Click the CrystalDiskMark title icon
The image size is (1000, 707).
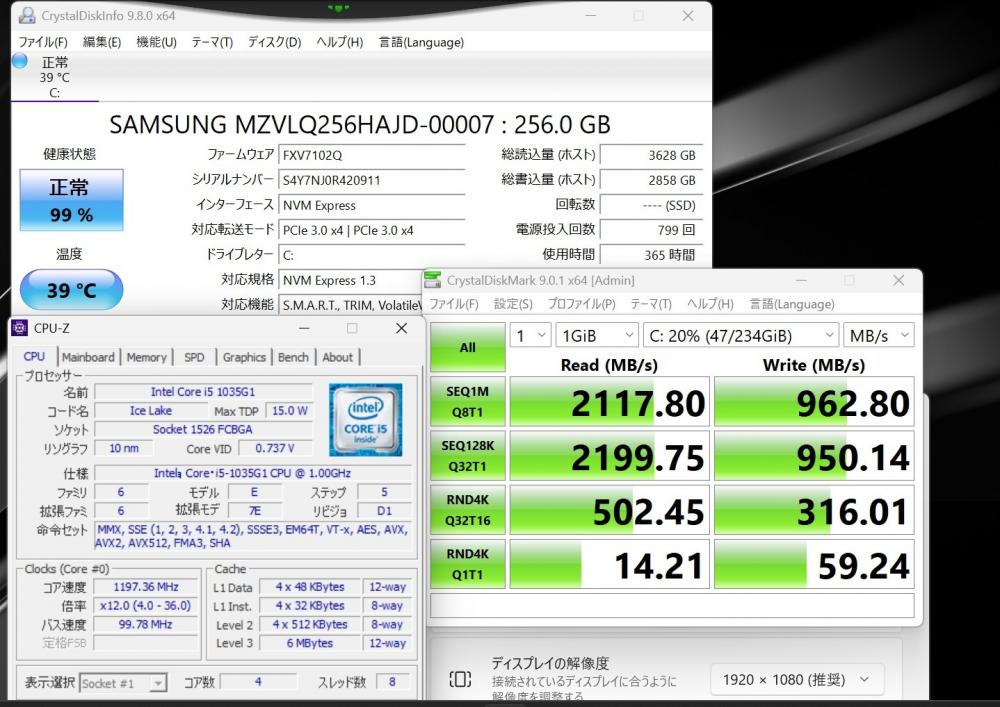click(432, 280)
